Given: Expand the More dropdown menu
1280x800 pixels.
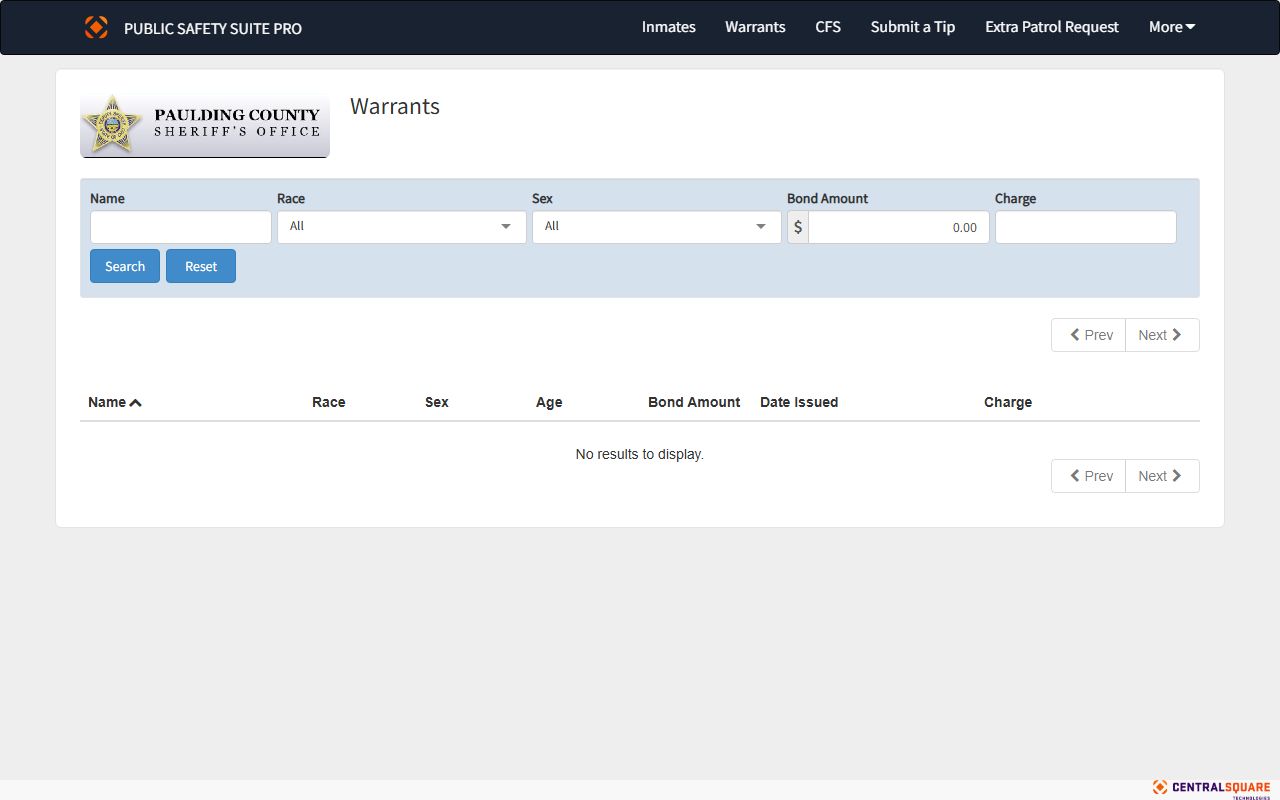Looking at the screenshot, I should click(x=1172, y=27).
